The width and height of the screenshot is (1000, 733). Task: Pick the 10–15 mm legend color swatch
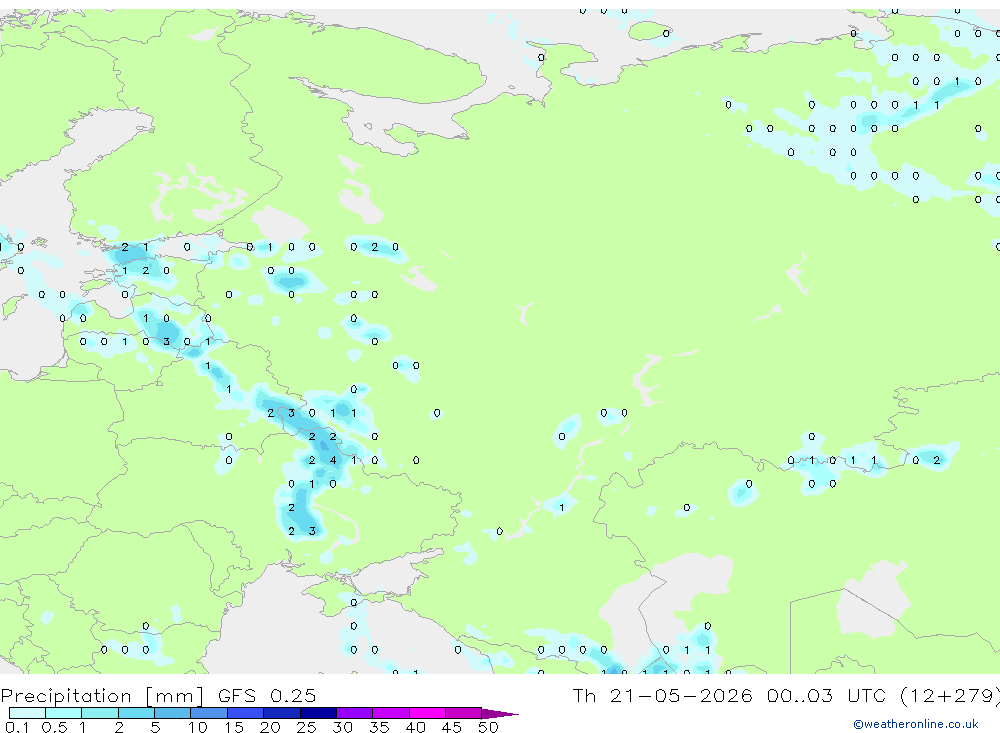click(209, 713)
